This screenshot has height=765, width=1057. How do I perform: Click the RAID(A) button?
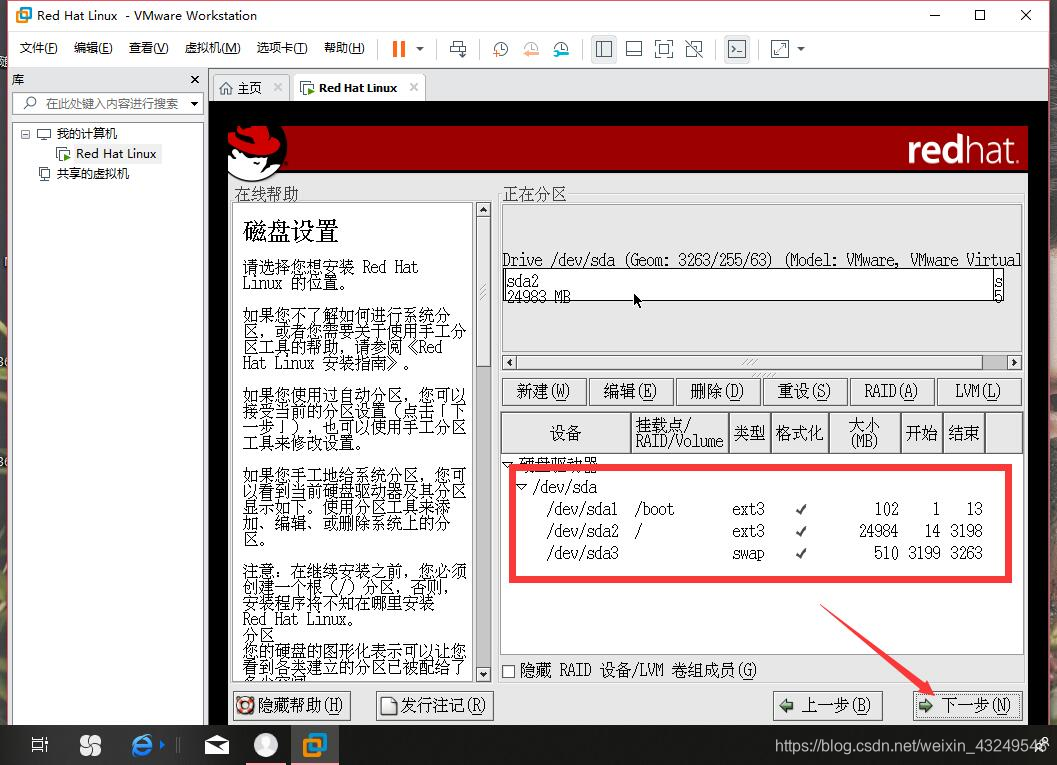point(891,392)
